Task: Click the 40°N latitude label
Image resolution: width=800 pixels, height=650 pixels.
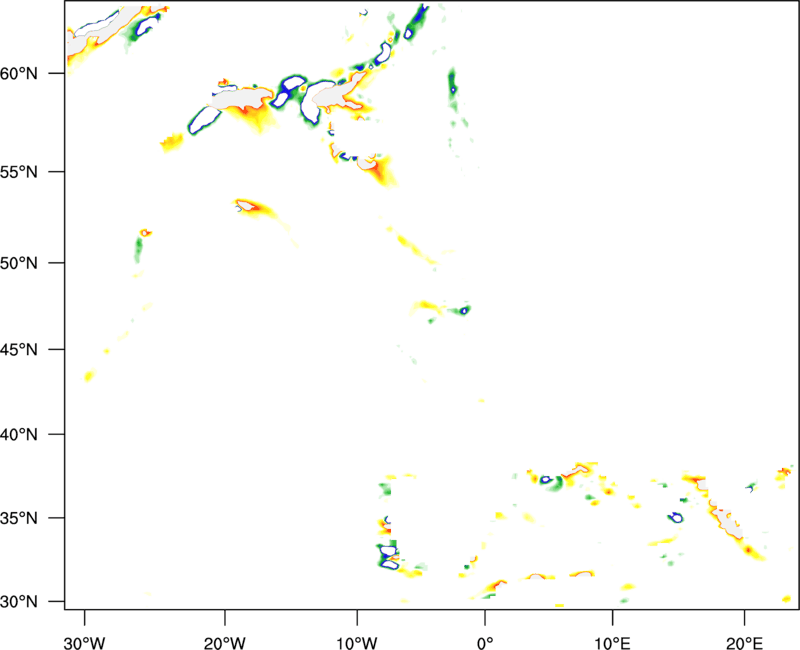Action: (19, 434)
